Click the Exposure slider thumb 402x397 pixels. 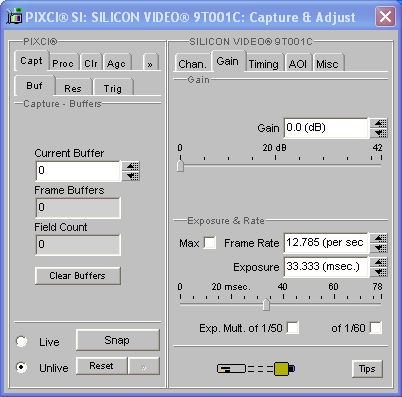pos(266,305)
